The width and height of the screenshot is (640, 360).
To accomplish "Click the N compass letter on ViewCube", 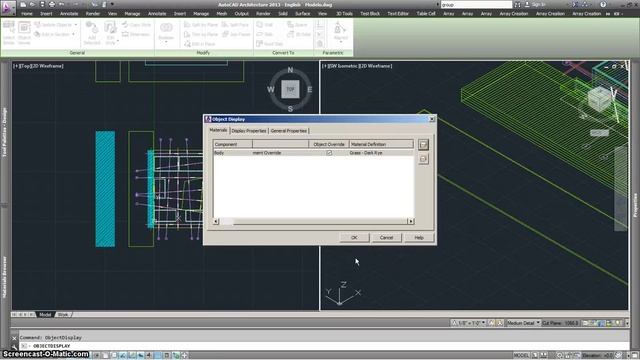I will [x=290, y=70].
